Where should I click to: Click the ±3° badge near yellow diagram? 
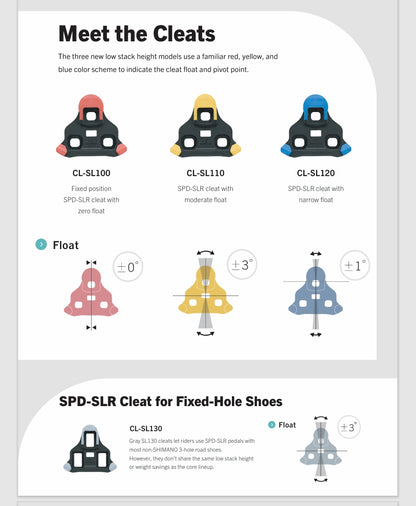[x=242, y=265]
